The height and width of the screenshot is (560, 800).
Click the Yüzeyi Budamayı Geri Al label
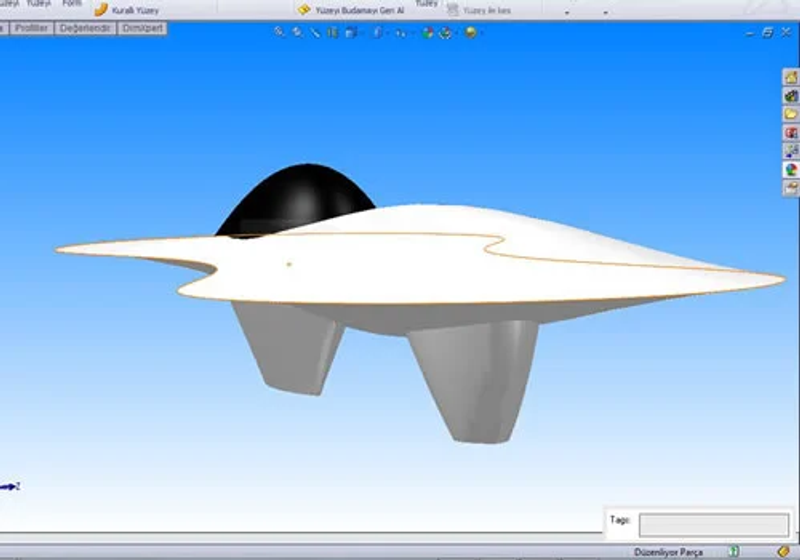360,10
